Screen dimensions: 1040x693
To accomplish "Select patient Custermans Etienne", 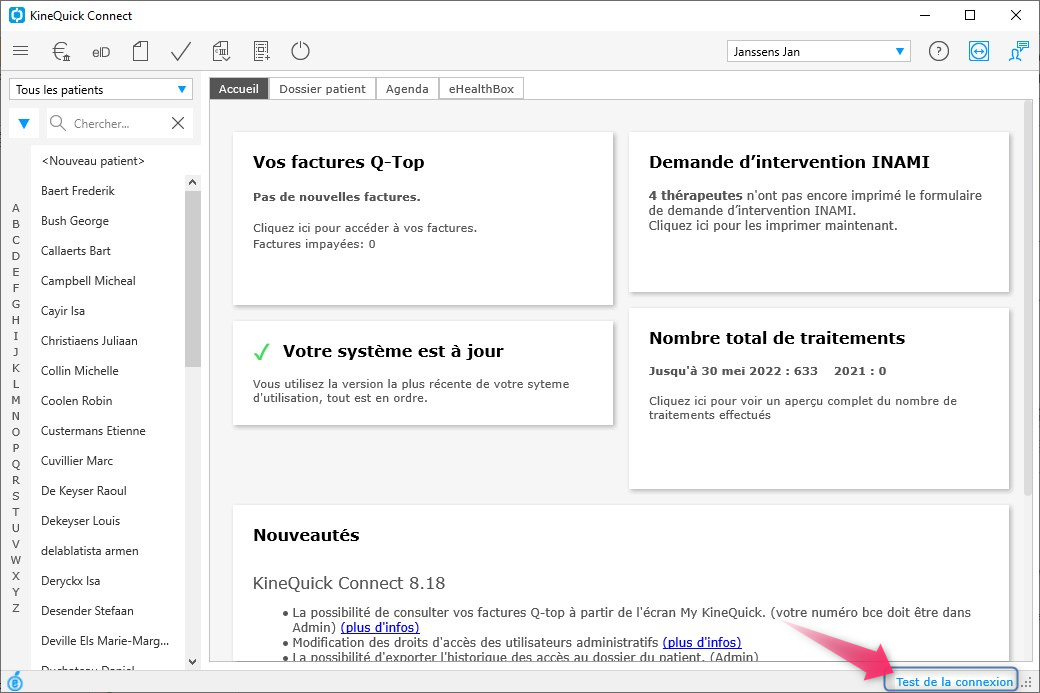I will tap(94, 430).
